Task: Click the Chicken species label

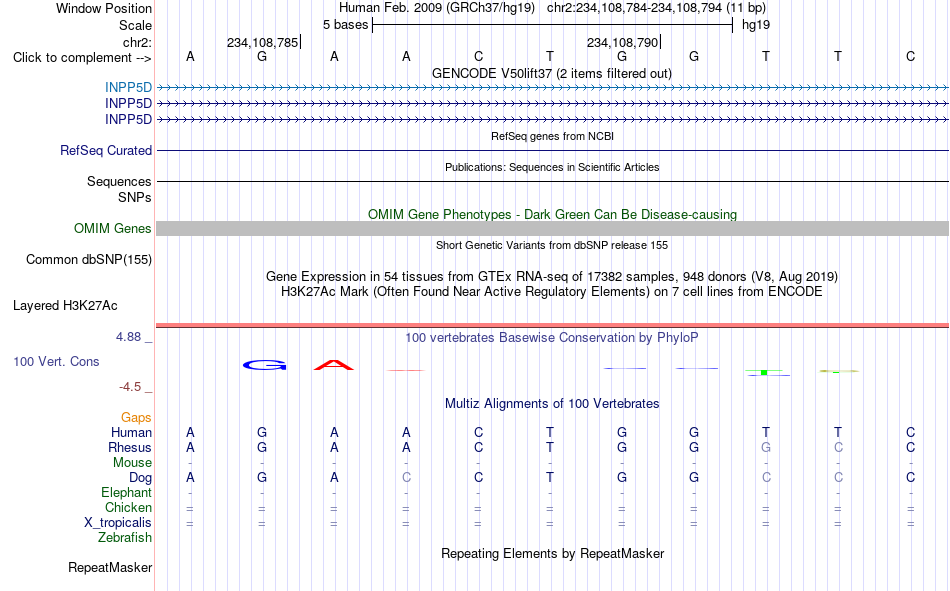Action: click(128, 507)
